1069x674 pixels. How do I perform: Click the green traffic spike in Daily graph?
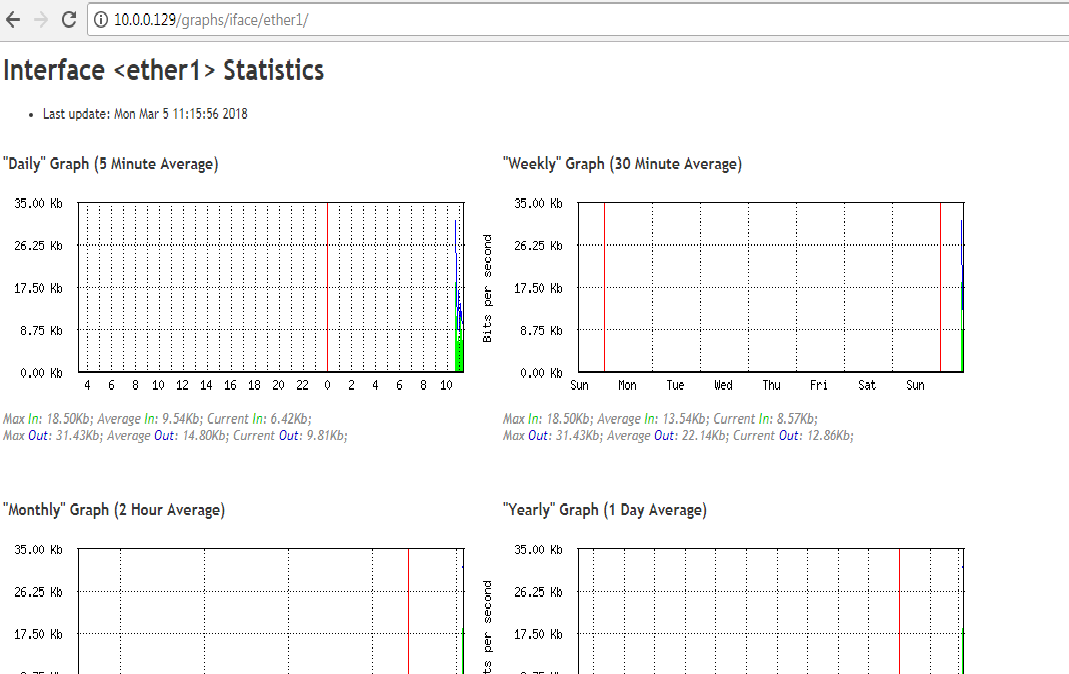(x=459, y=350)
